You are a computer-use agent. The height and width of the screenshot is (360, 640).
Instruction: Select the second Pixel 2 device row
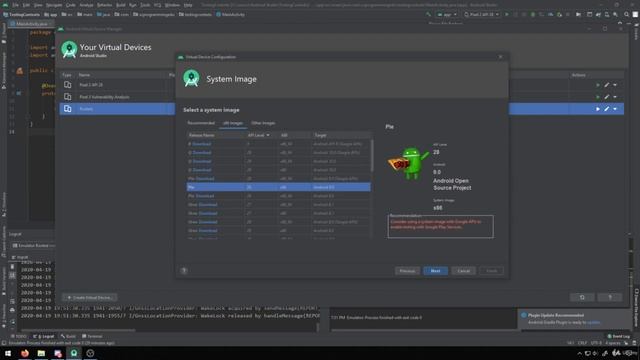[x=118, y=97]
